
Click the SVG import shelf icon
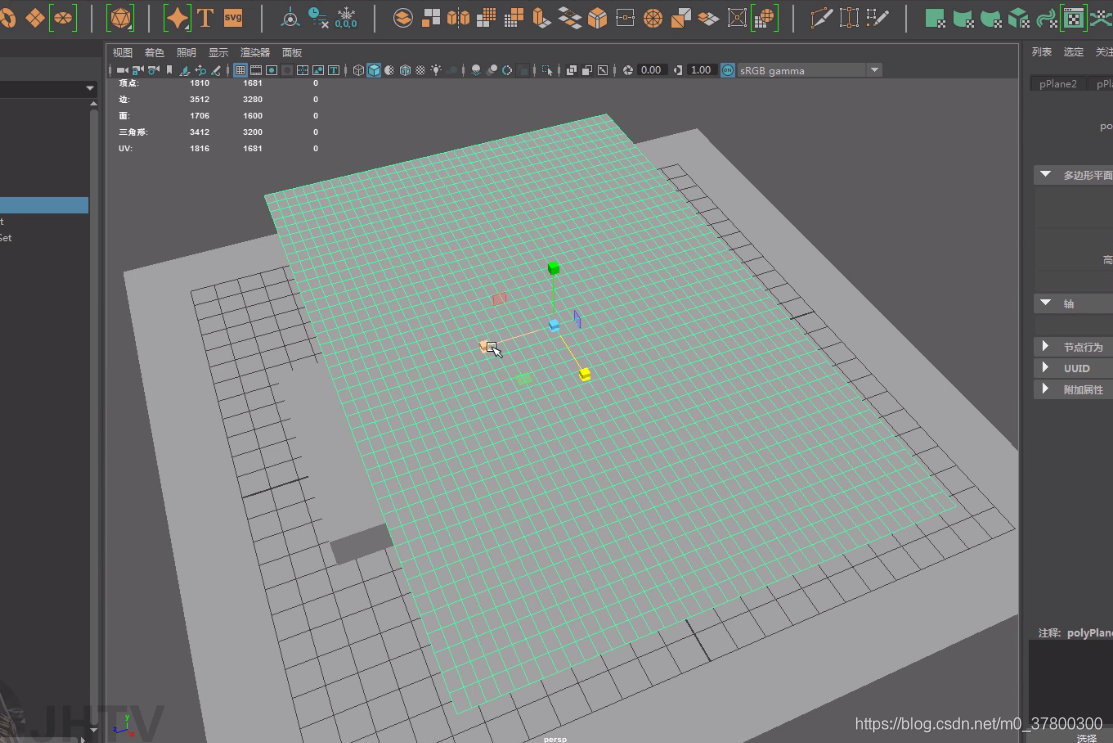pos(233,18)
